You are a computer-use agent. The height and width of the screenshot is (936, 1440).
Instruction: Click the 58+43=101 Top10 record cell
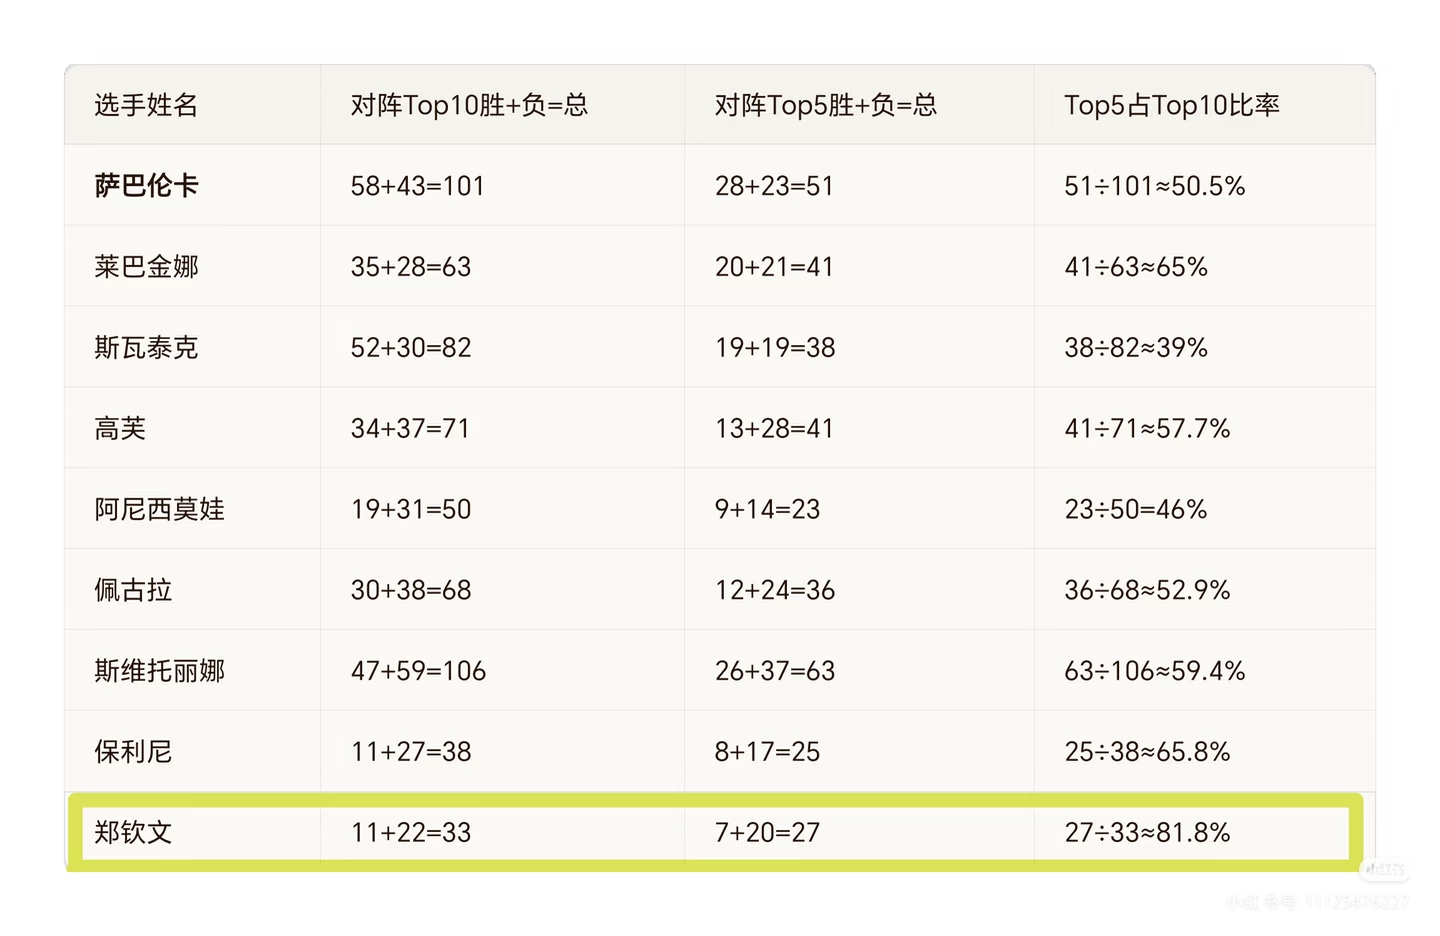click(x=417, y=186)
